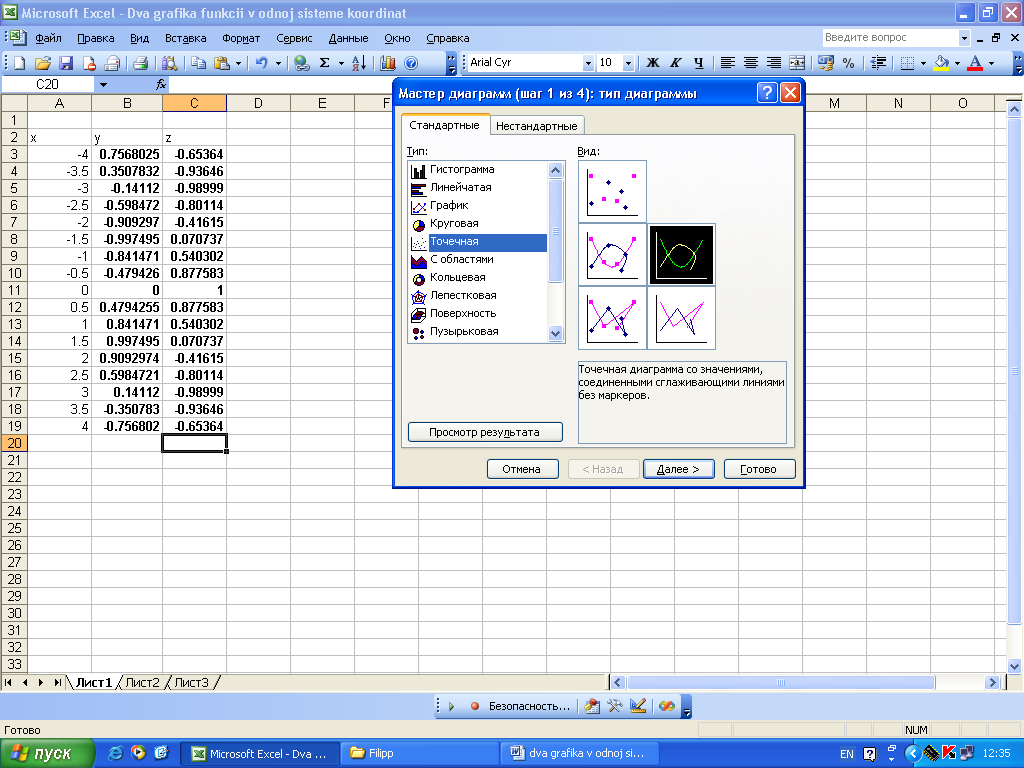Open Excel help with the question icon
Screen dimensions: 1024x768
click(x=411, y=63)
